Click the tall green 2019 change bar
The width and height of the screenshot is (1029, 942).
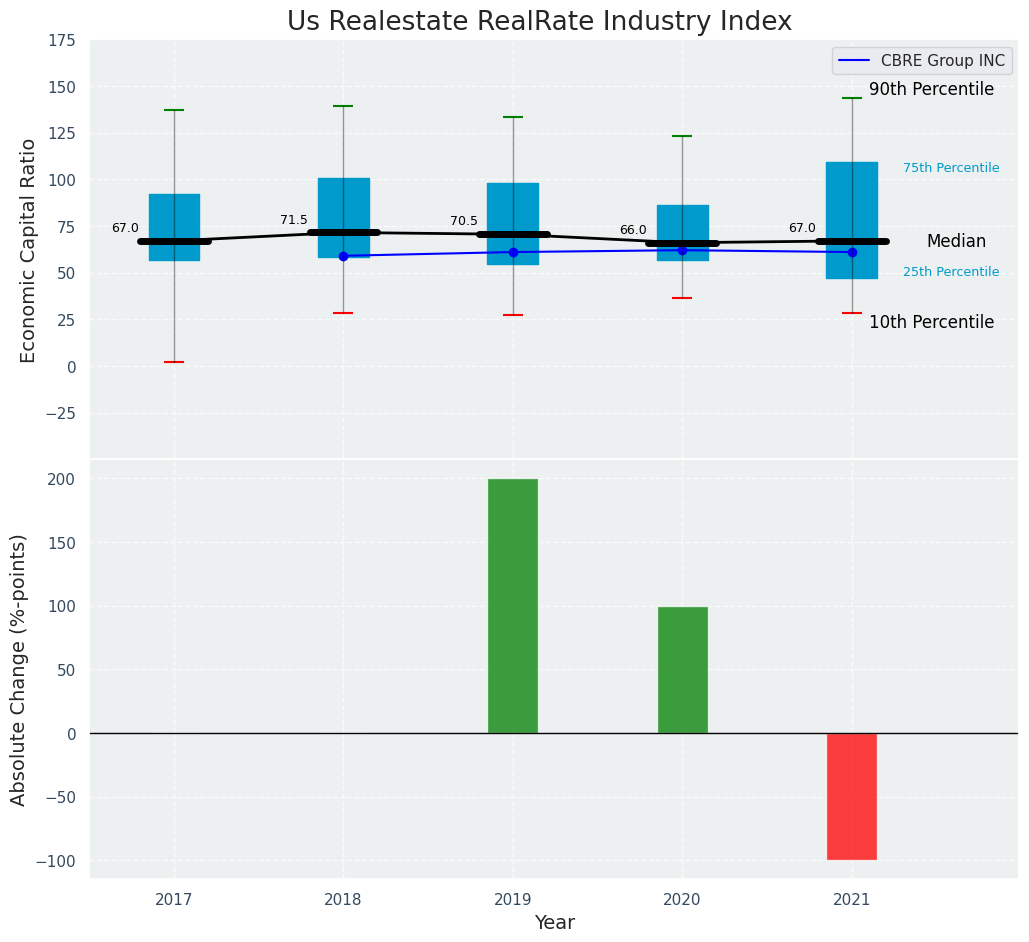point(513,606)
